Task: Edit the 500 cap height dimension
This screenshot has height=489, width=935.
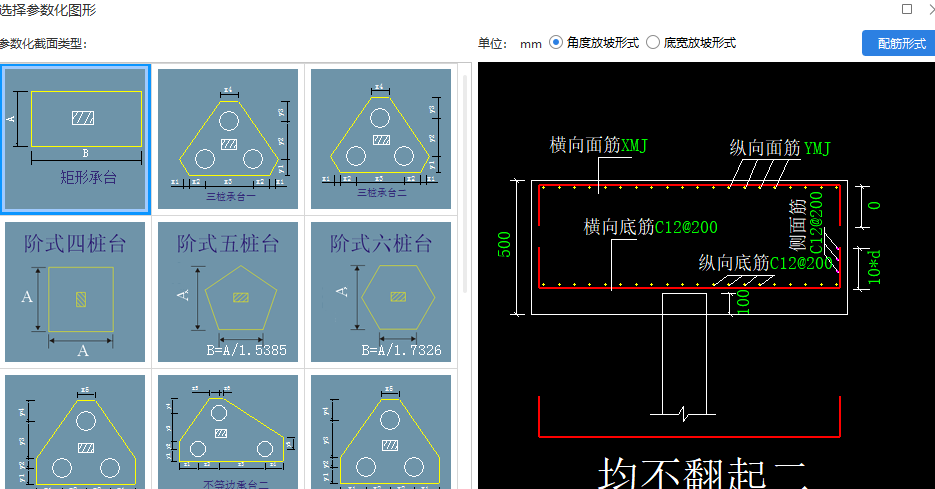Action: pos(504,244)
